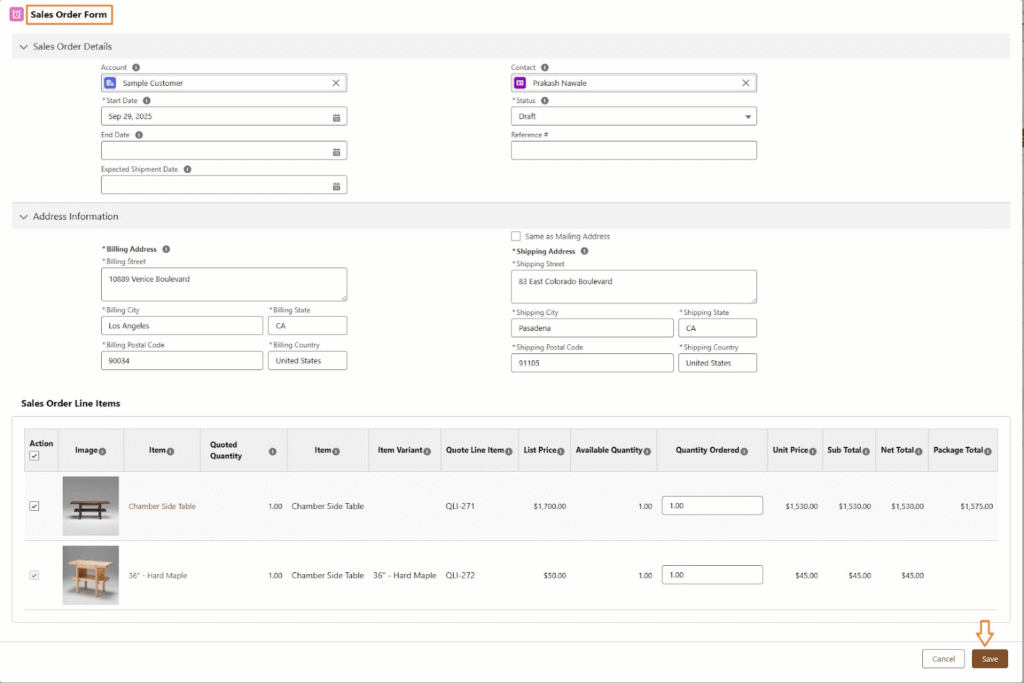1024x683 pixels.
Task: Click the Cancel button
Action: click(943, 659)
